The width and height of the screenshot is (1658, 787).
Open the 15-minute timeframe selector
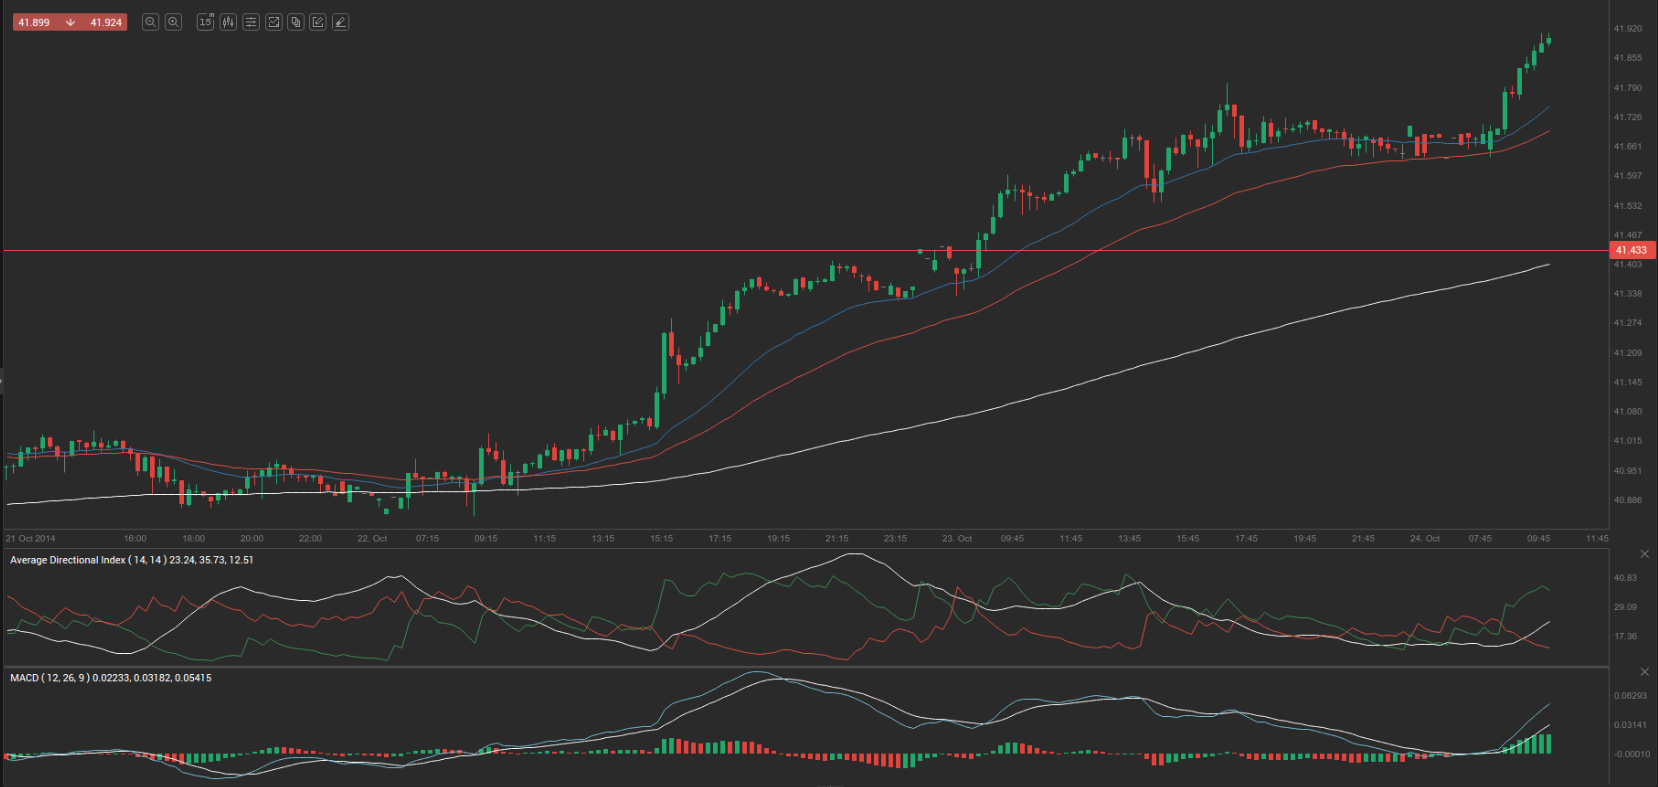click(x=205, y=22)
